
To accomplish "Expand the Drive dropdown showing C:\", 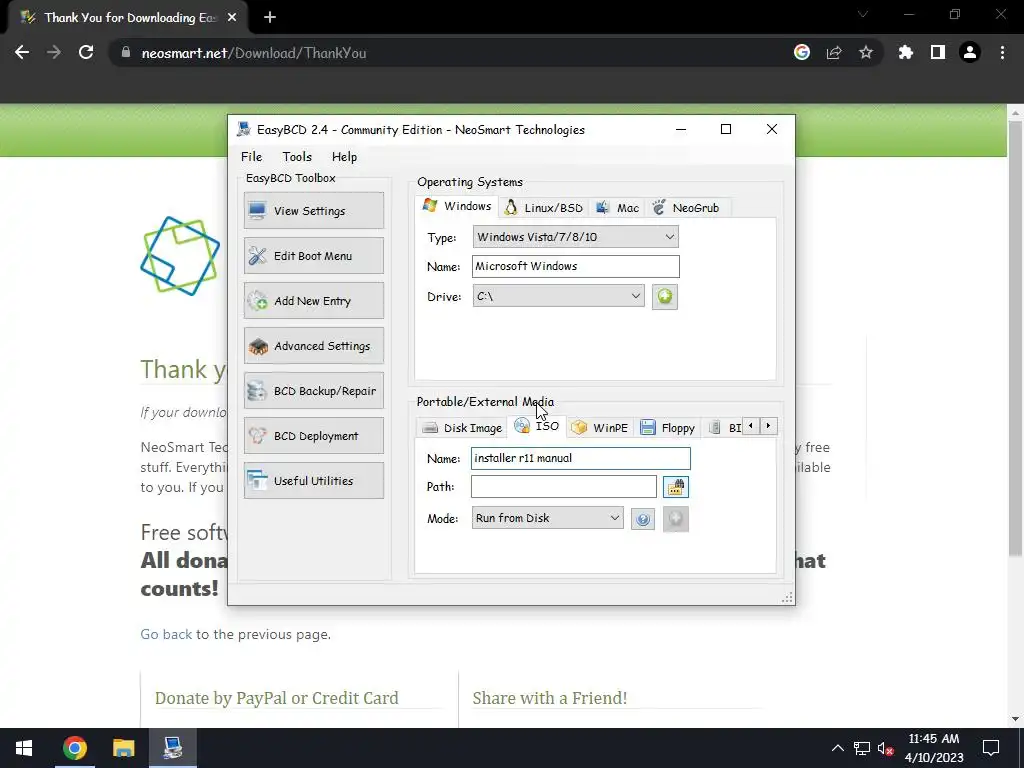I will [x=558, y=296].
